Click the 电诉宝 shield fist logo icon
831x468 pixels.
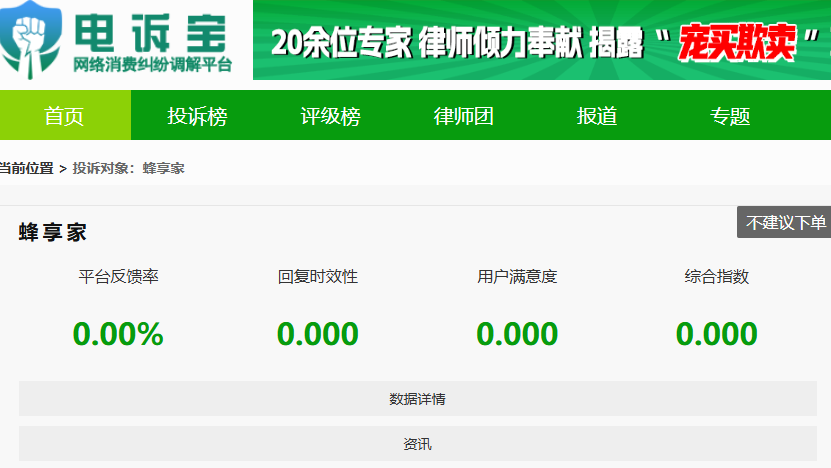[x=30, y=40]
